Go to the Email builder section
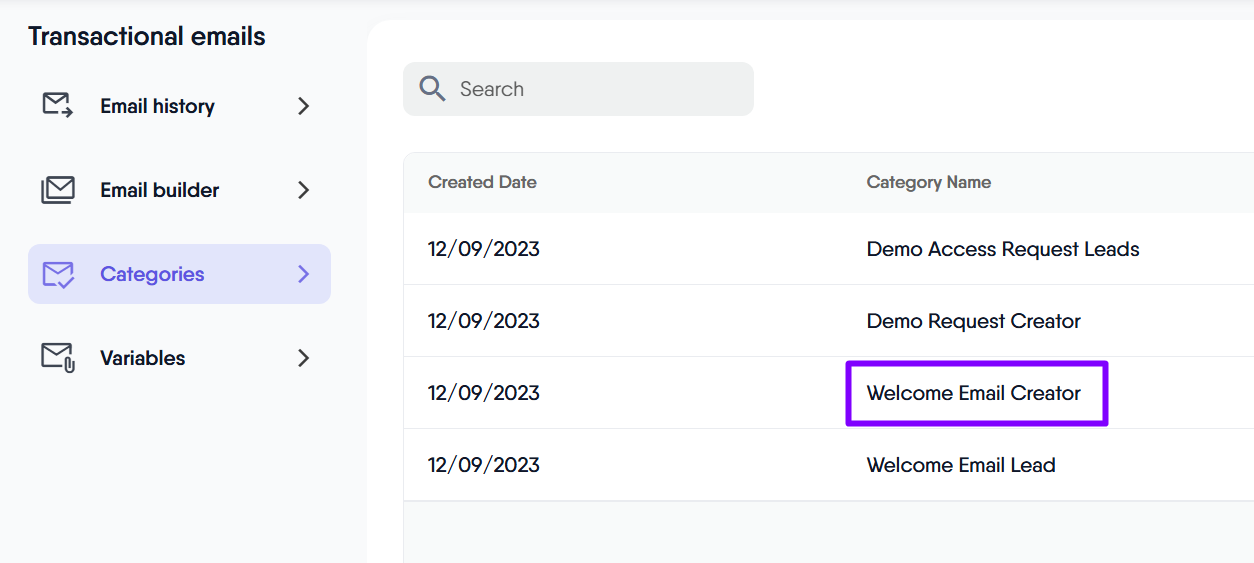This screenshot has height=563, width=1254. click(x=159, y=190)
